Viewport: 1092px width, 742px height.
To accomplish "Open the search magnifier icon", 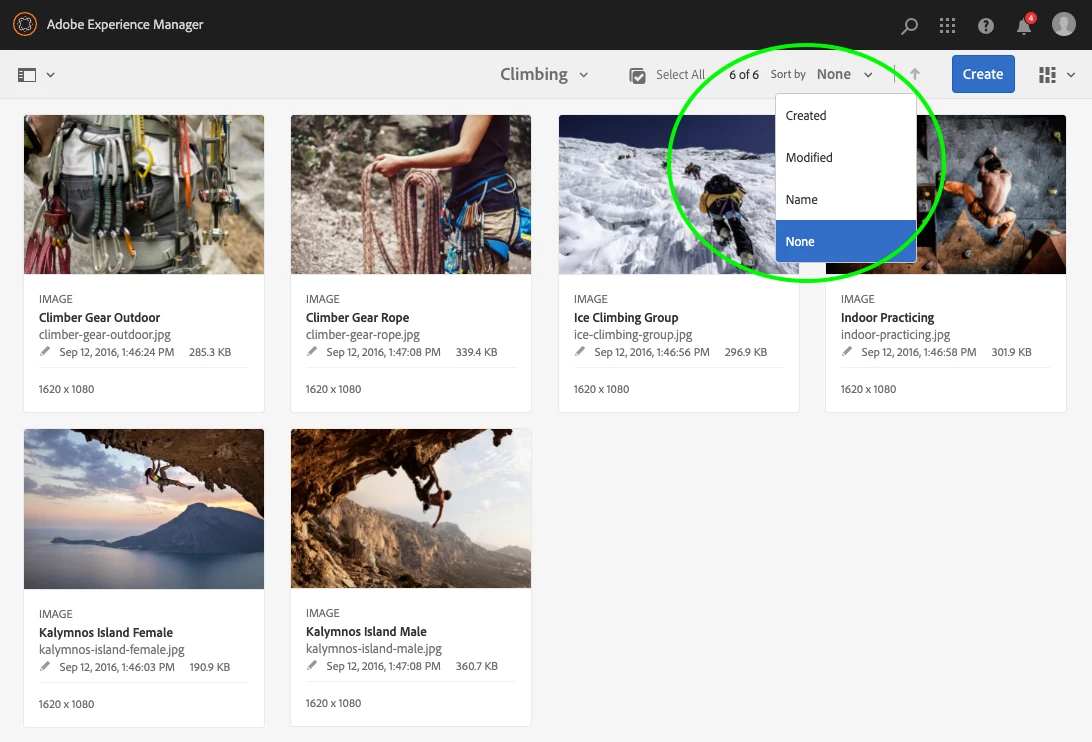I will pos(909,26).
